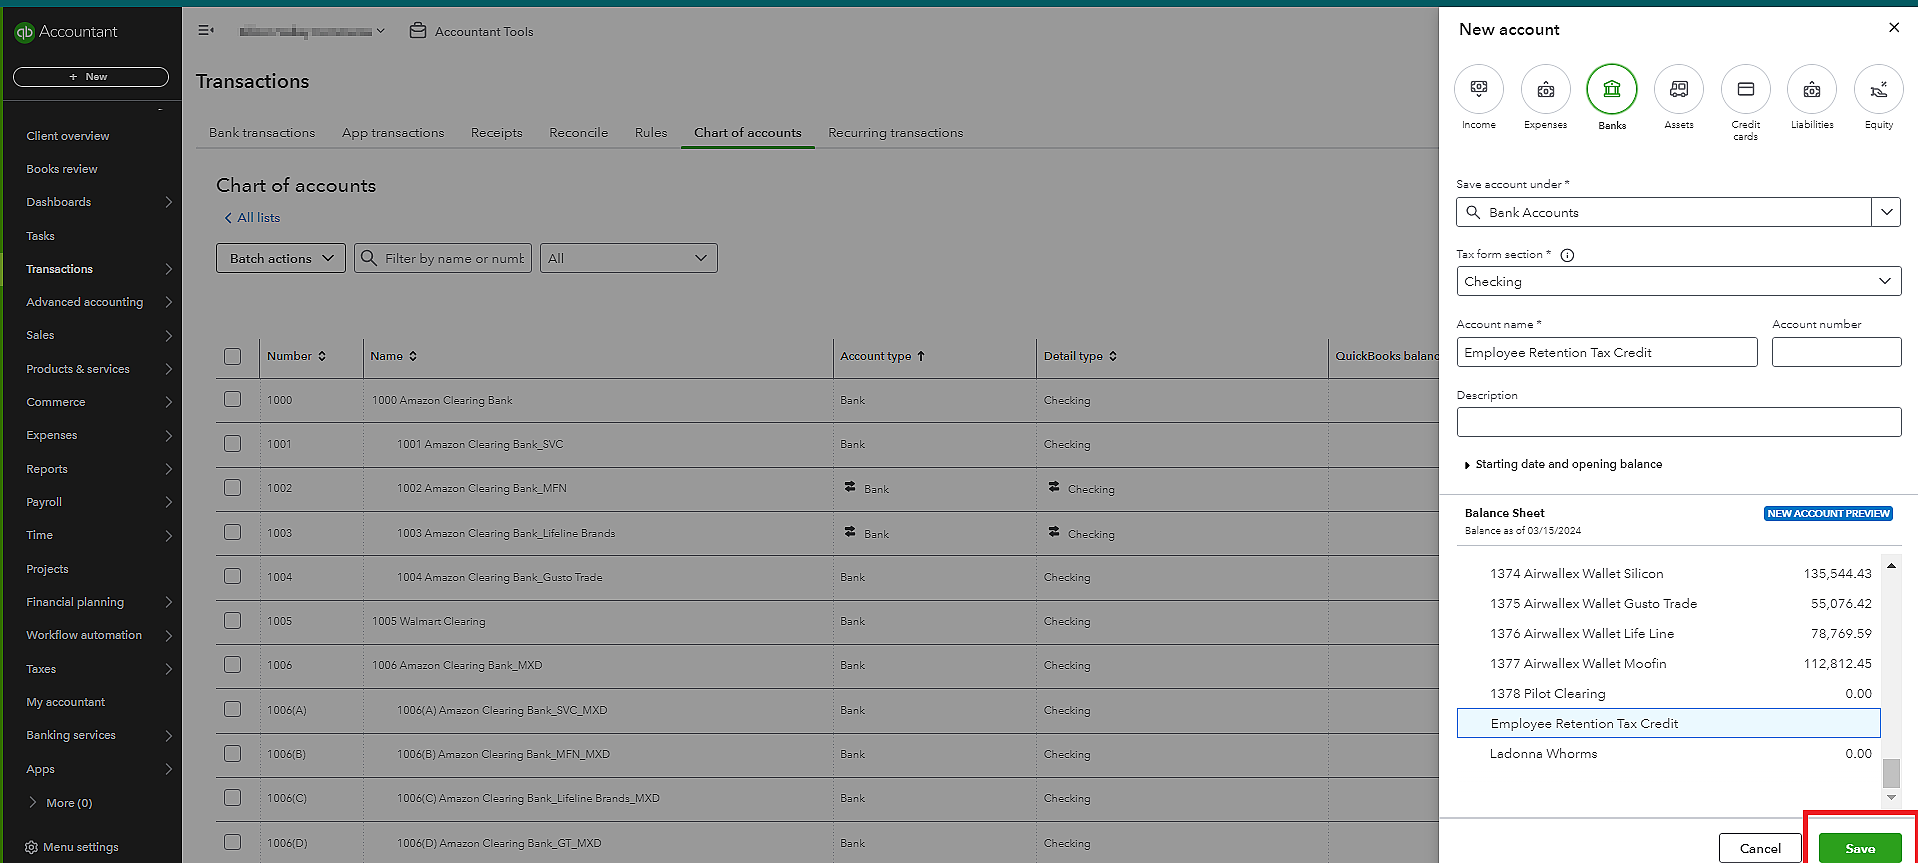This screenshot has width=1918, height=863.
Task: Open Payroll in the sidebar
Action: 44,502
